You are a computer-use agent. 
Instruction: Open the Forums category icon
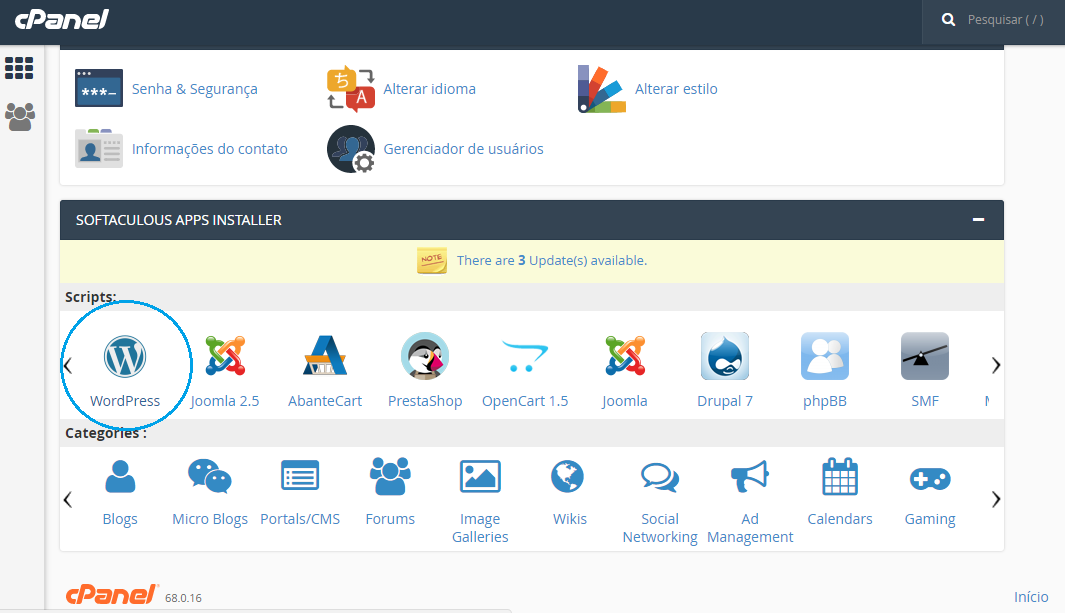[390, 476]
